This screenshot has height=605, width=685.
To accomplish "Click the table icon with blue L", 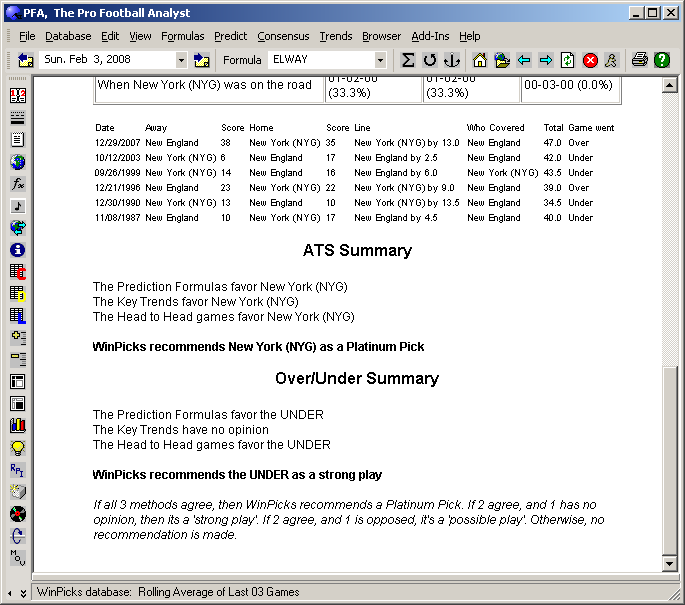I will pos(18,316).
